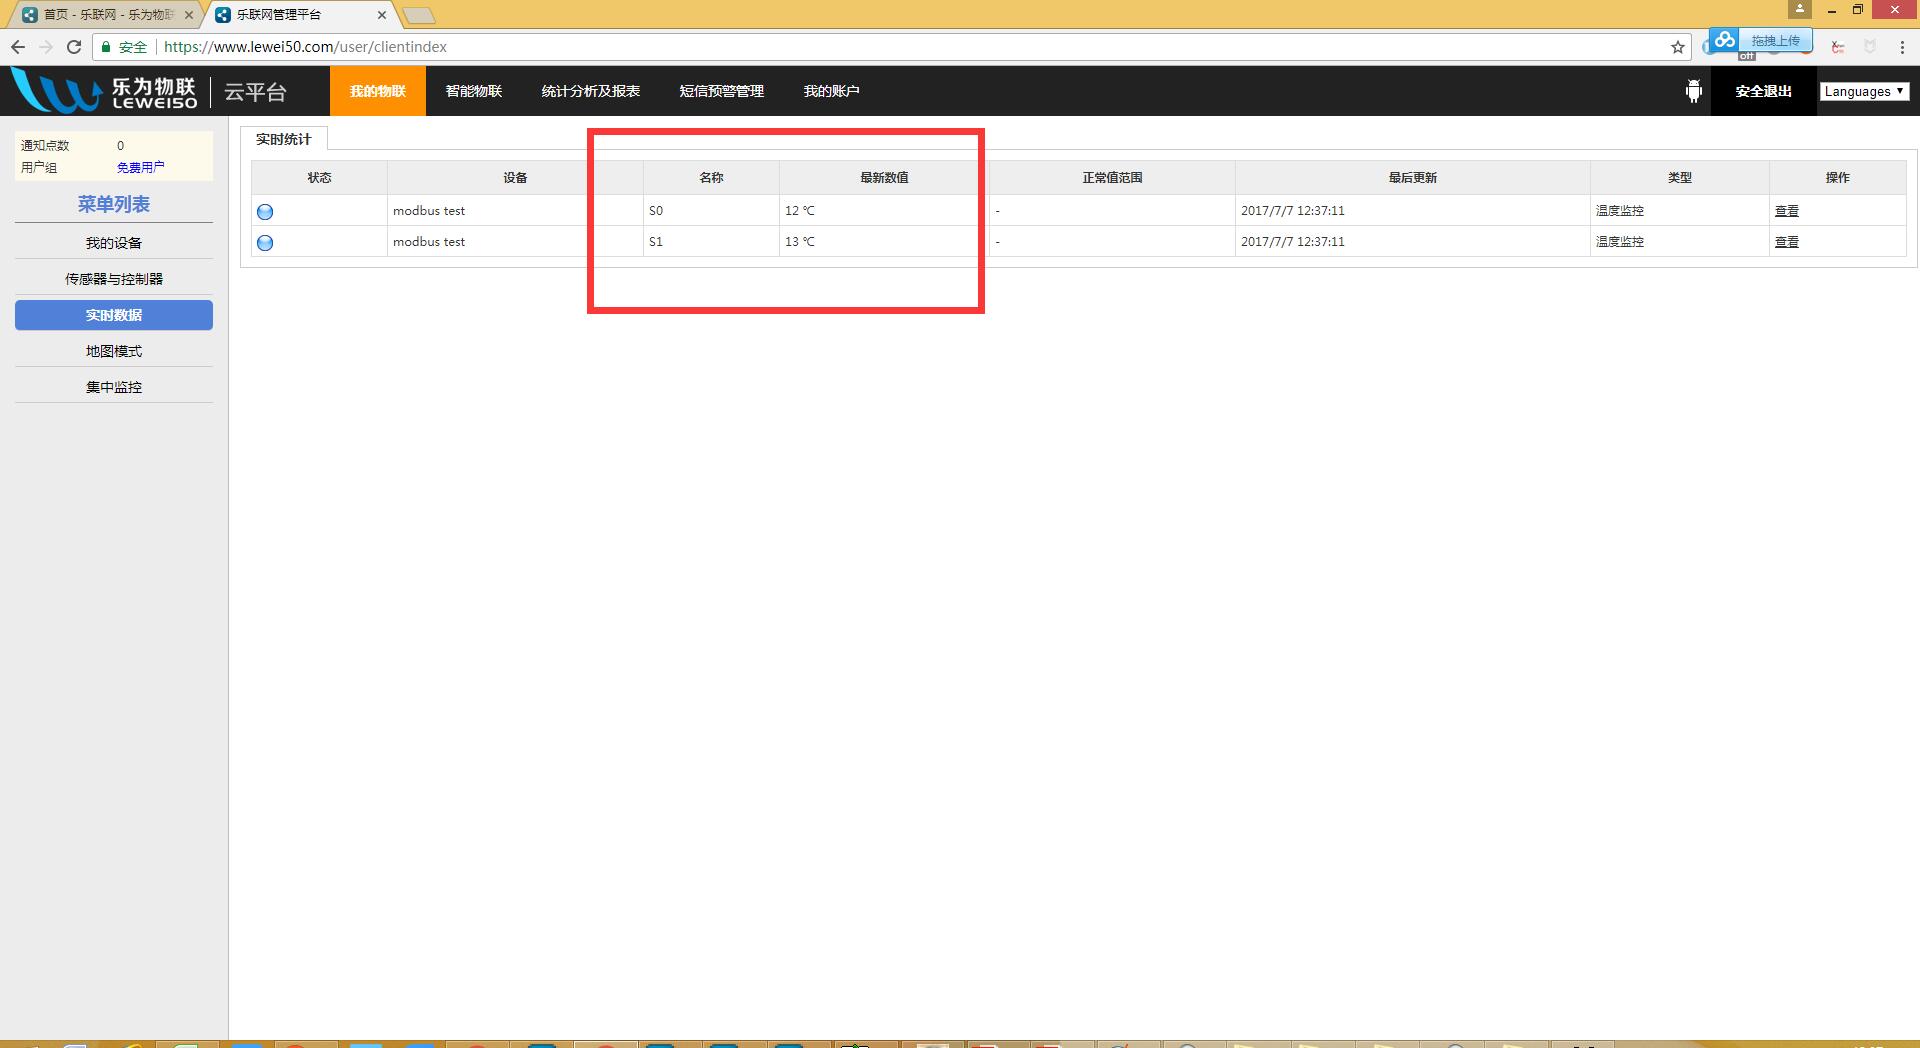Screen dimensions: 1920x1048
Task: Click the red extension icon in toolbar
Action: pos(1838,47)
